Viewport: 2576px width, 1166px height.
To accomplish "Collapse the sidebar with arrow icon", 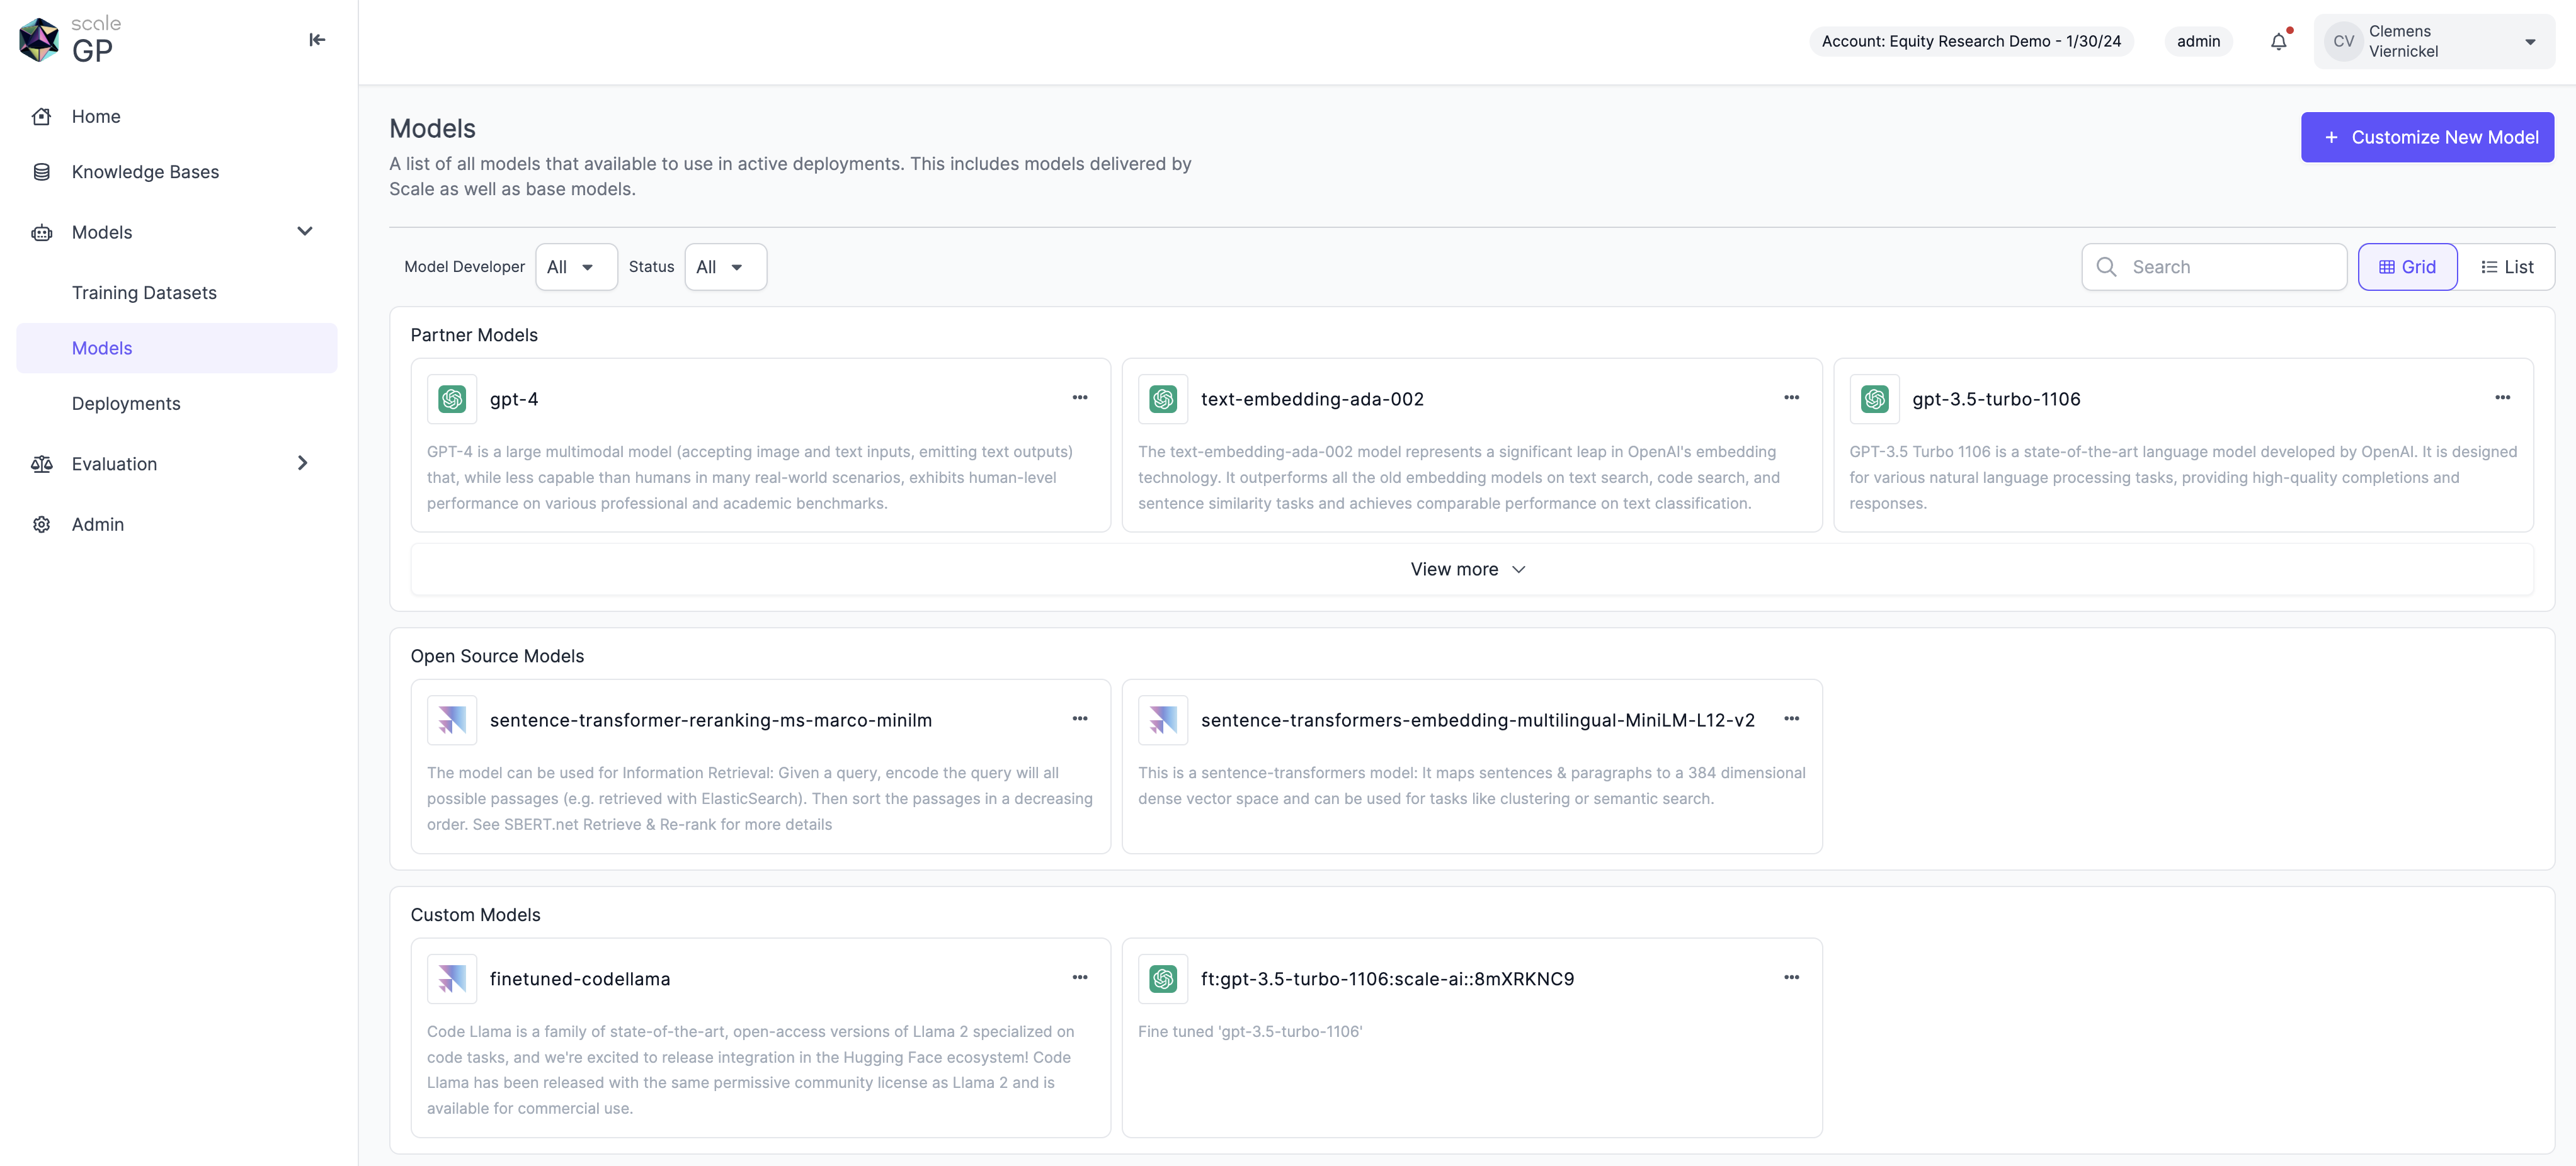I will pyautogui.click(x=317, y=40).
